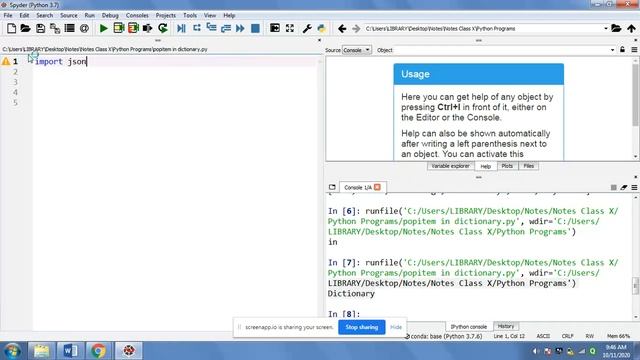
Task: Open the Source menu
Action: coord(69,15)
